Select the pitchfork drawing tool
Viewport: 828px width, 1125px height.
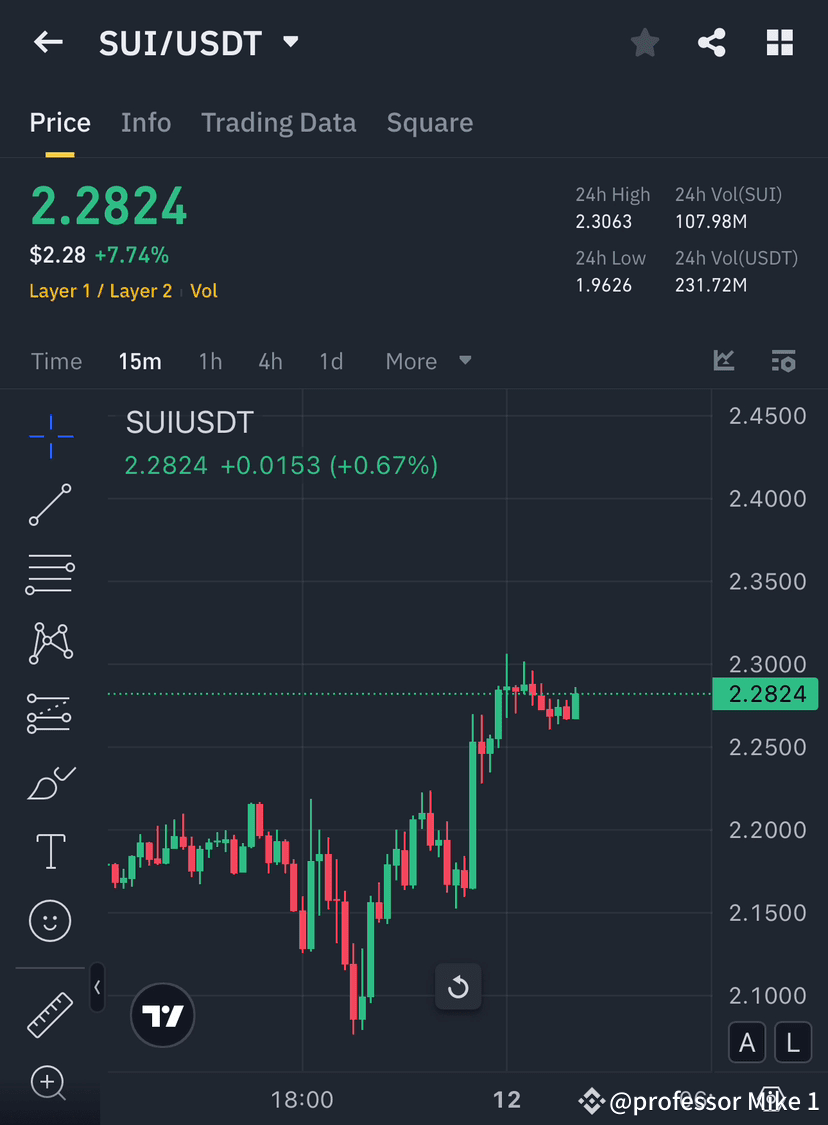(50, 642)
